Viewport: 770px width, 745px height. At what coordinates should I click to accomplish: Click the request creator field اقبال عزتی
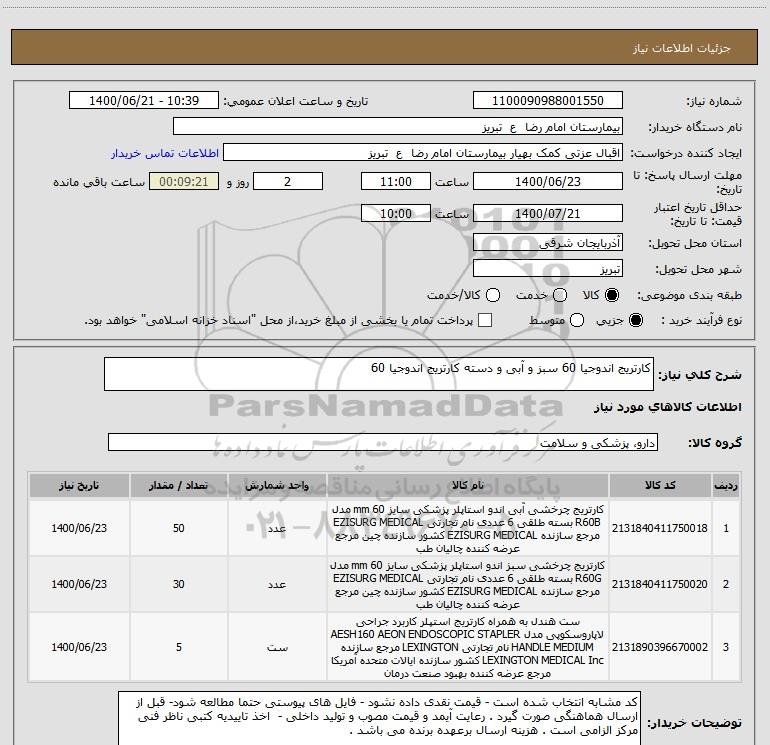[x=423, y=153]
